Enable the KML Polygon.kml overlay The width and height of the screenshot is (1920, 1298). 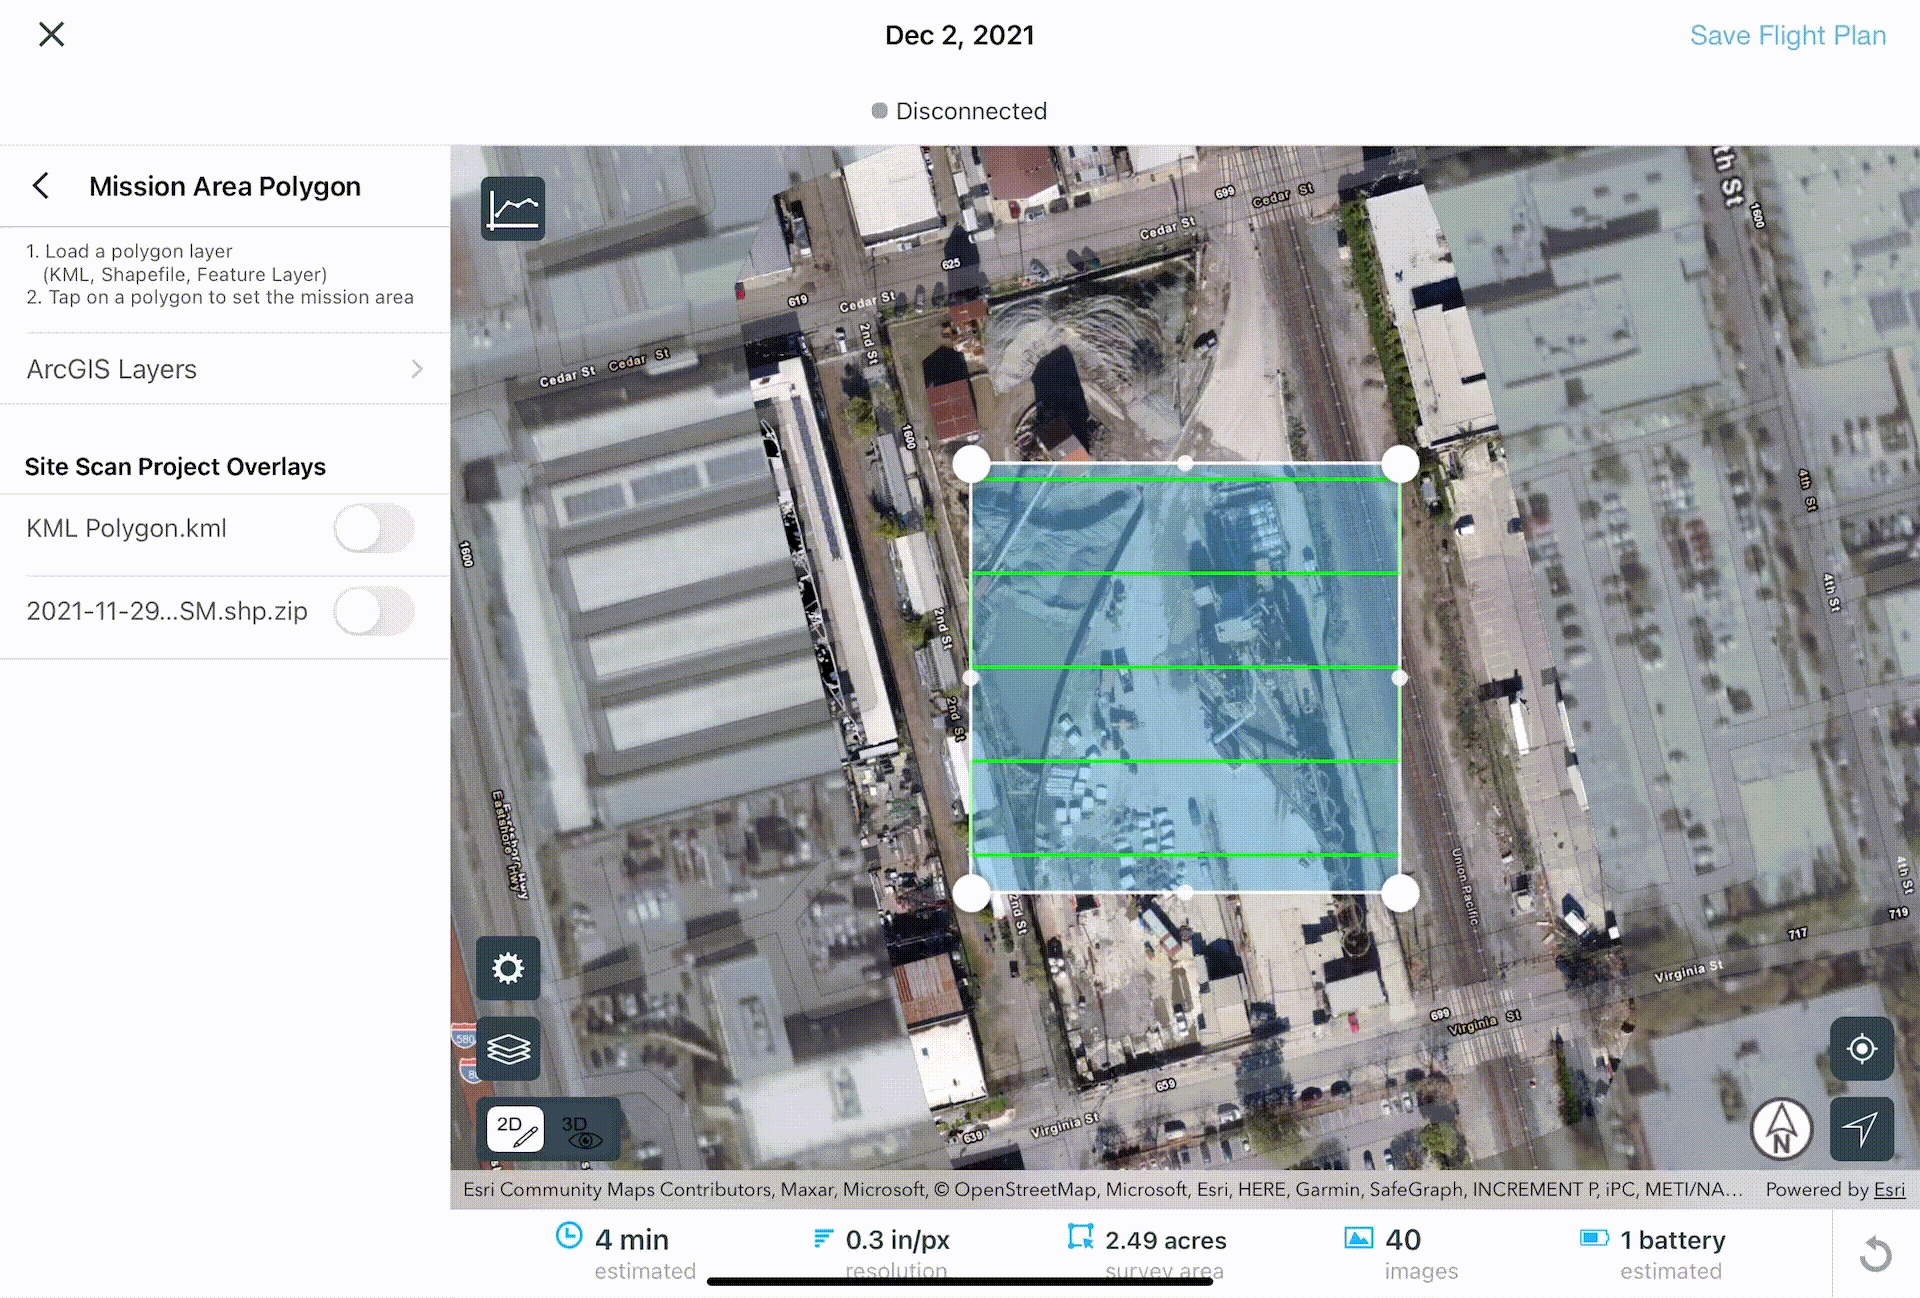374,528
